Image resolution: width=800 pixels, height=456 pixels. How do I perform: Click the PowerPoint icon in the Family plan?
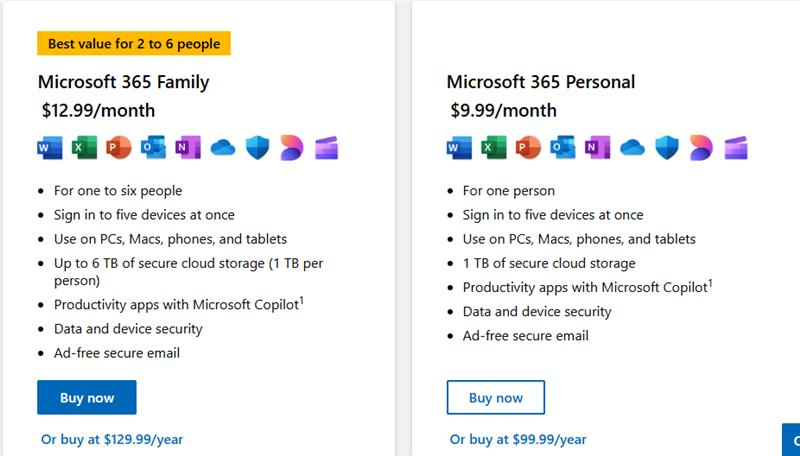pyautogui.click(x=119, y=148)
